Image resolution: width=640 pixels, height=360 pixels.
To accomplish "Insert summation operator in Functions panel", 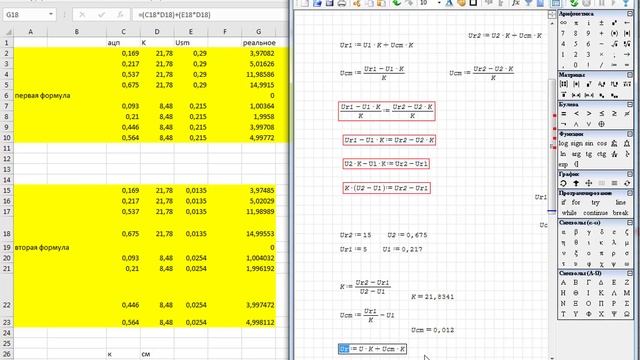I will [x=614, y=144].
